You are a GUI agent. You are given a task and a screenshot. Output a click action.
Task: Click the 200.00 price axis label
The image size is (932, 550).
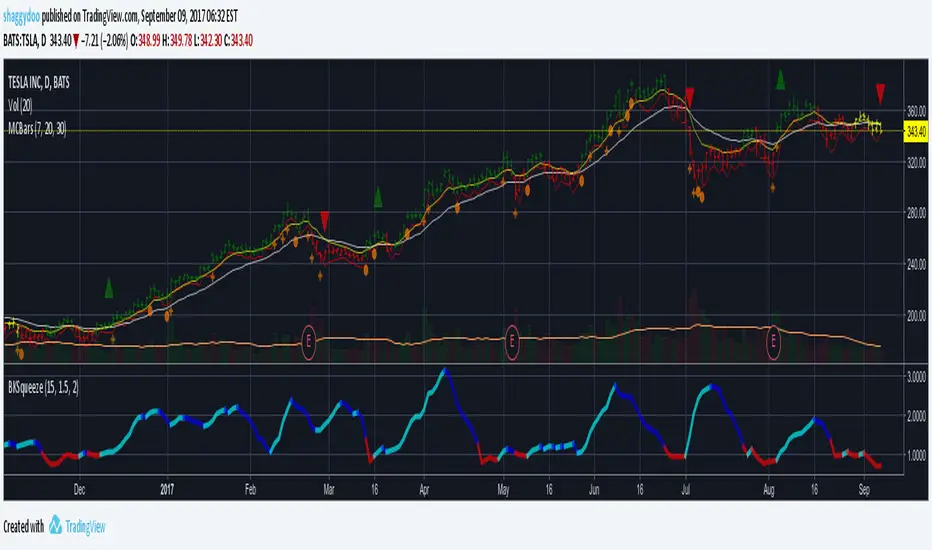[916, 316]
